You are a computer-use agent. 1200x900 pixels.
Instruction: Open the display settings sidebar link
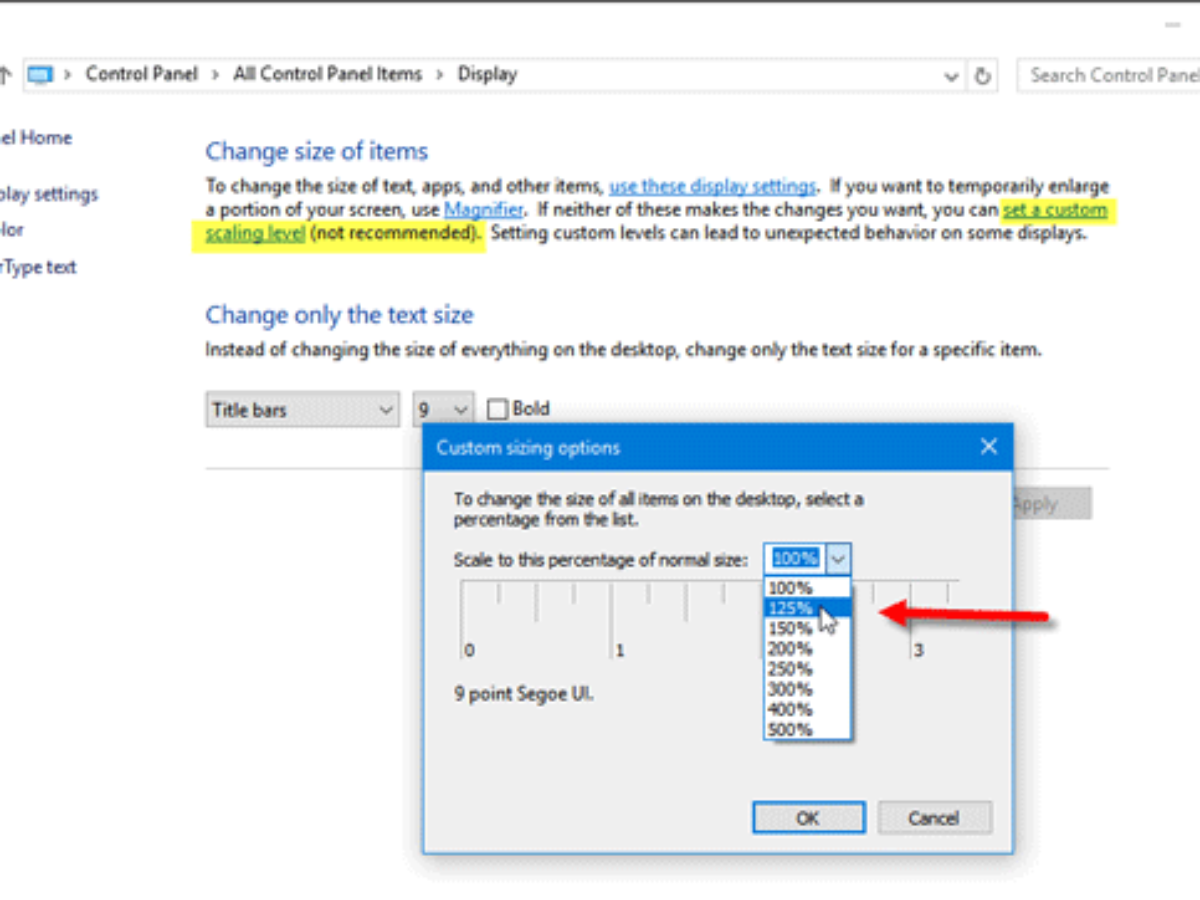tap(49, 194)
